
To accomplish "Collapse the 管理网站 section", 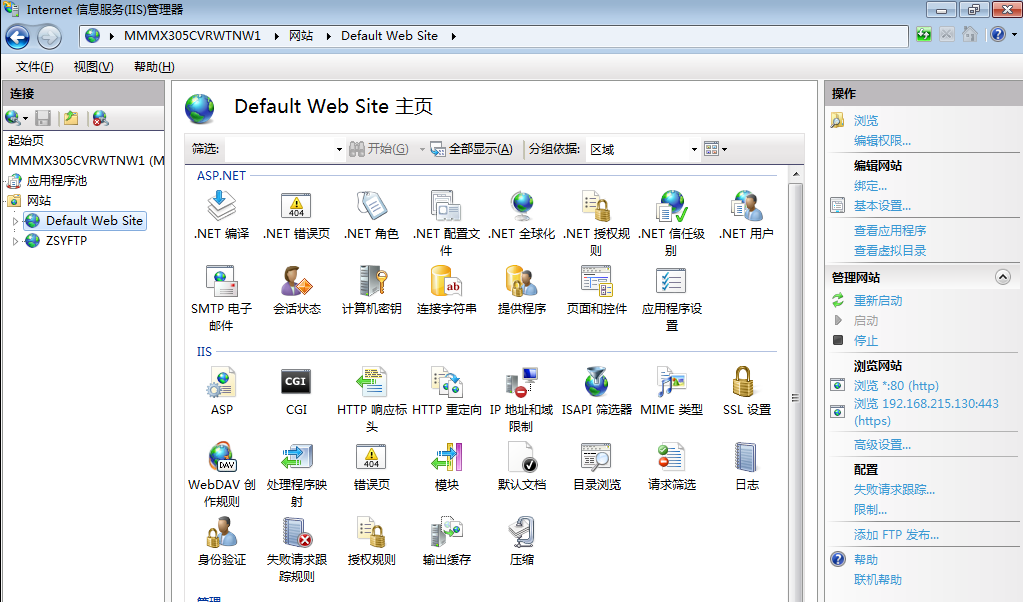I will (x=1003, y=277).
